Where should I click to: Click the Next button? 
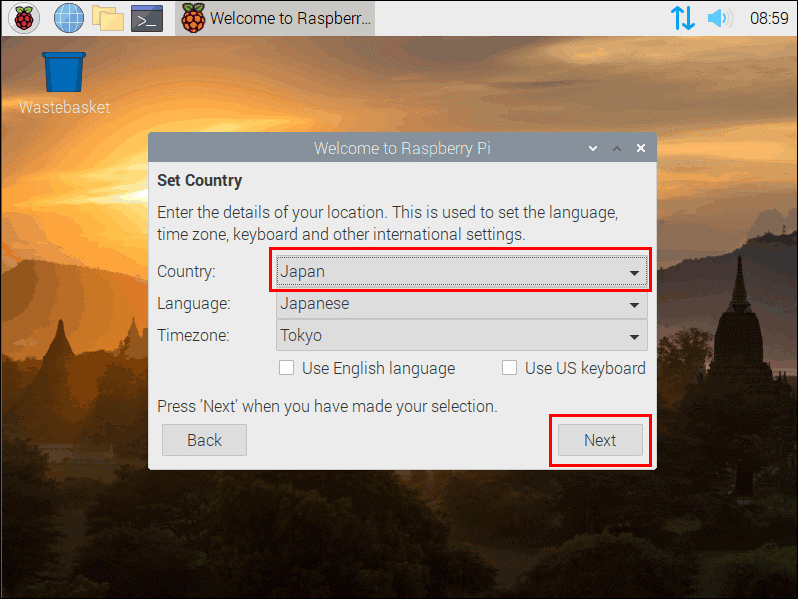(x=600, y=440)
